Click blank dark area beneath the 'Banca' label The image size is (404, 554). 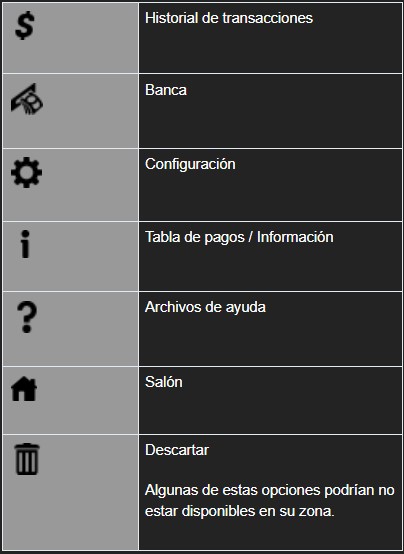[x=270, y=124]
